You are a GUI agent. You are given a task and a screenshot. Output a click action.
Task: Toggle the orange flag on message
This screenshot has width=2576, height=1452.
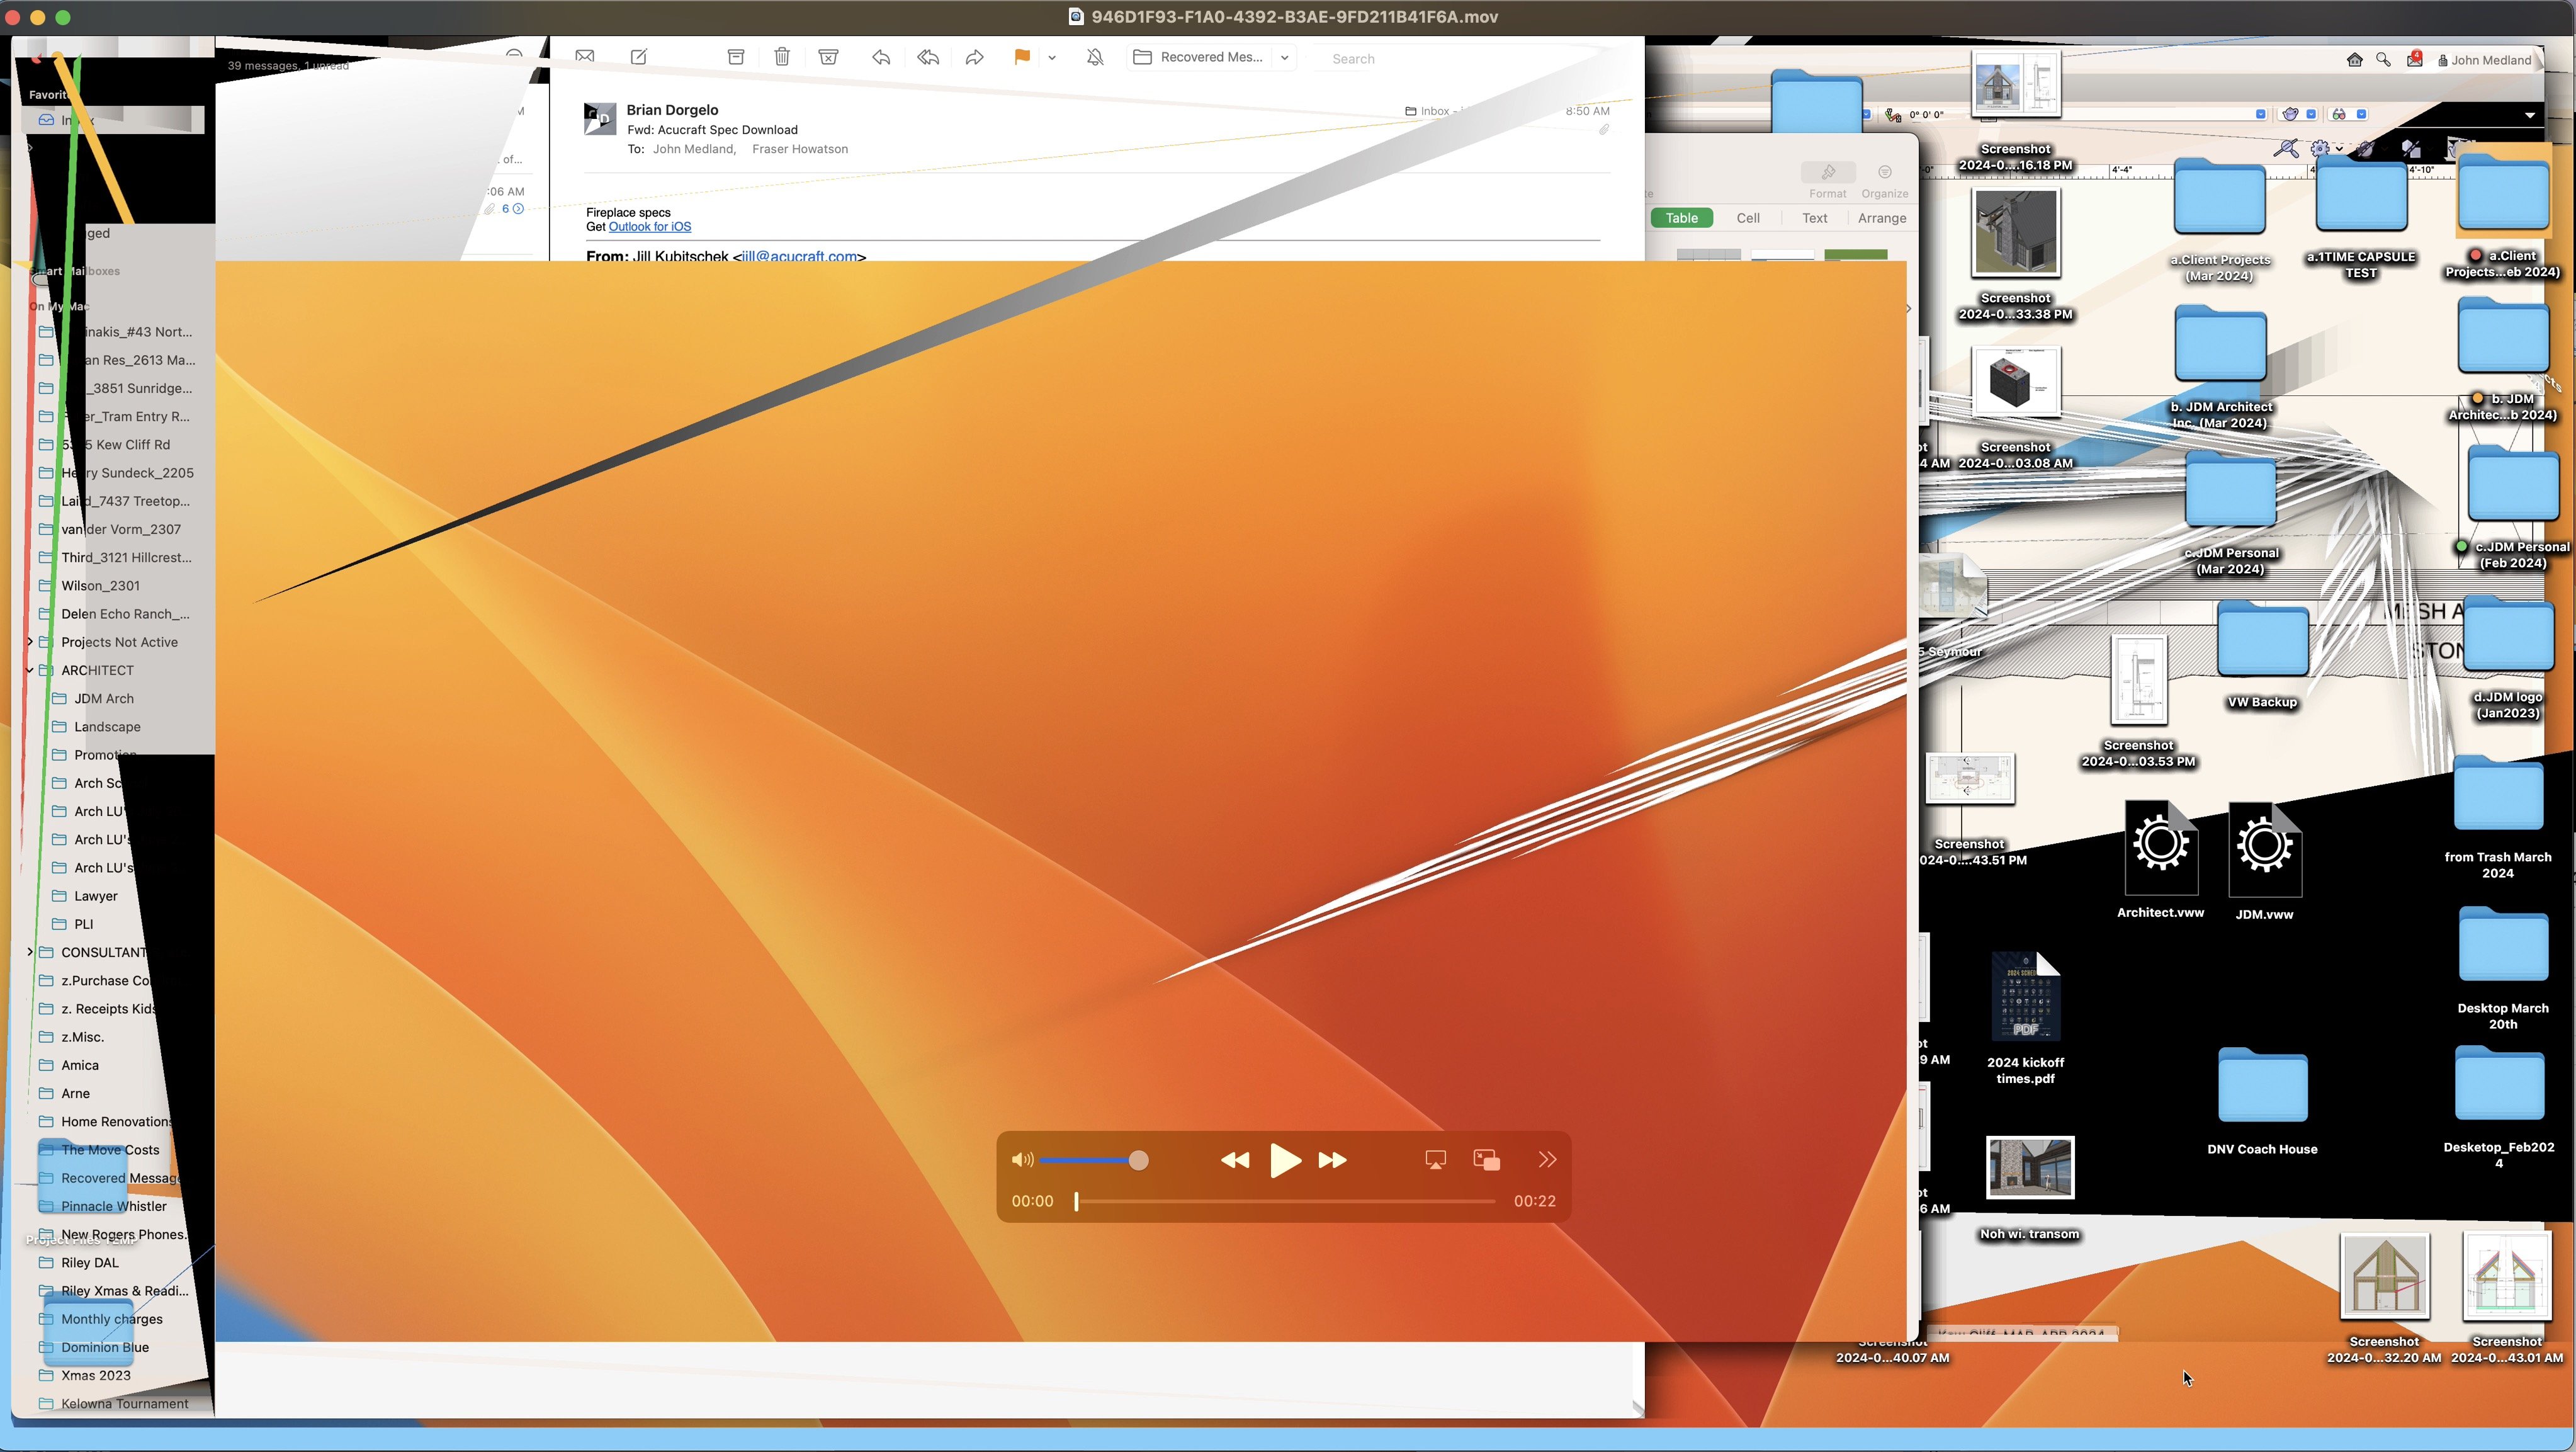point(1021,57)
